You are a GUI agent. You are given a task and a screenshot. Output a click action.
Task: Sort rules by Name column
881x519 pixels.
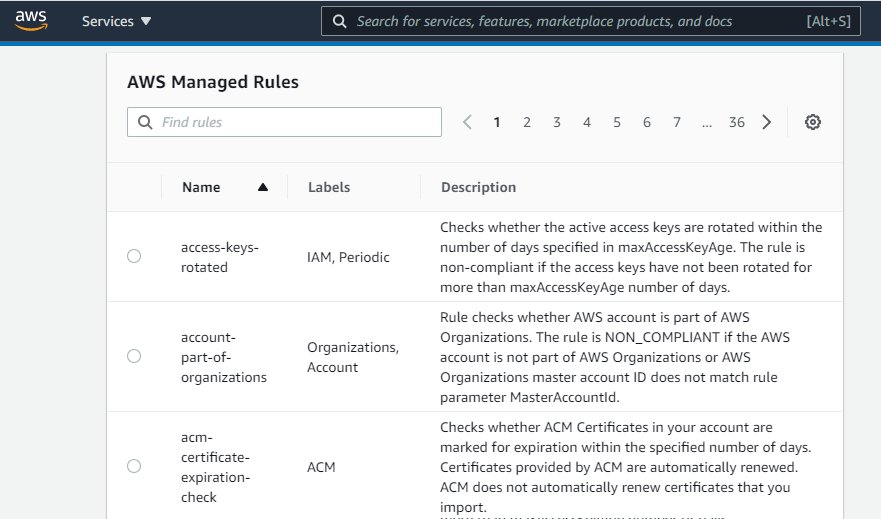pos(201,187)
